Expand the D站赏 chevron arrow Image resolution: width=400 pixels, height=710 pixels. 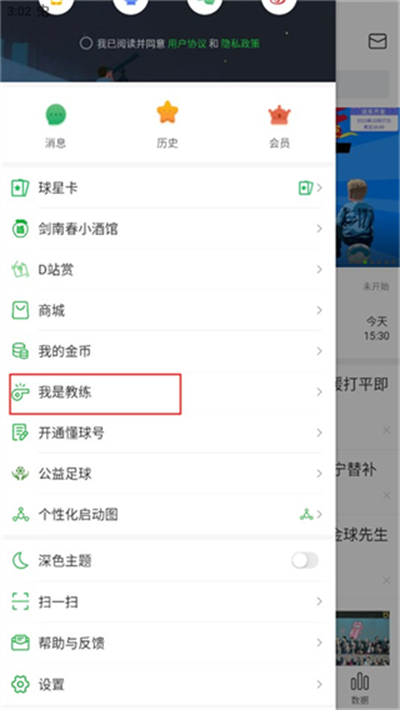coord(319,269)
